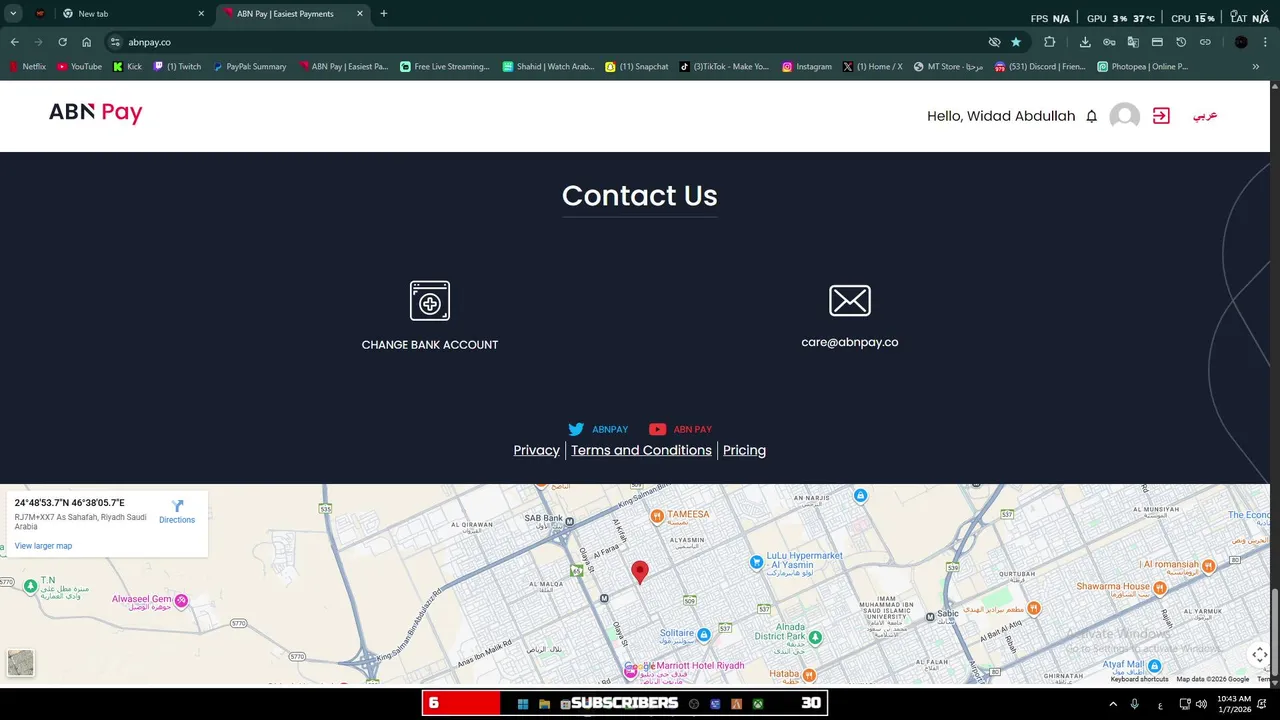Click the care@abnpay.co email address
The width and height of the screenshot is (1280, 720).
pos(850,342)
